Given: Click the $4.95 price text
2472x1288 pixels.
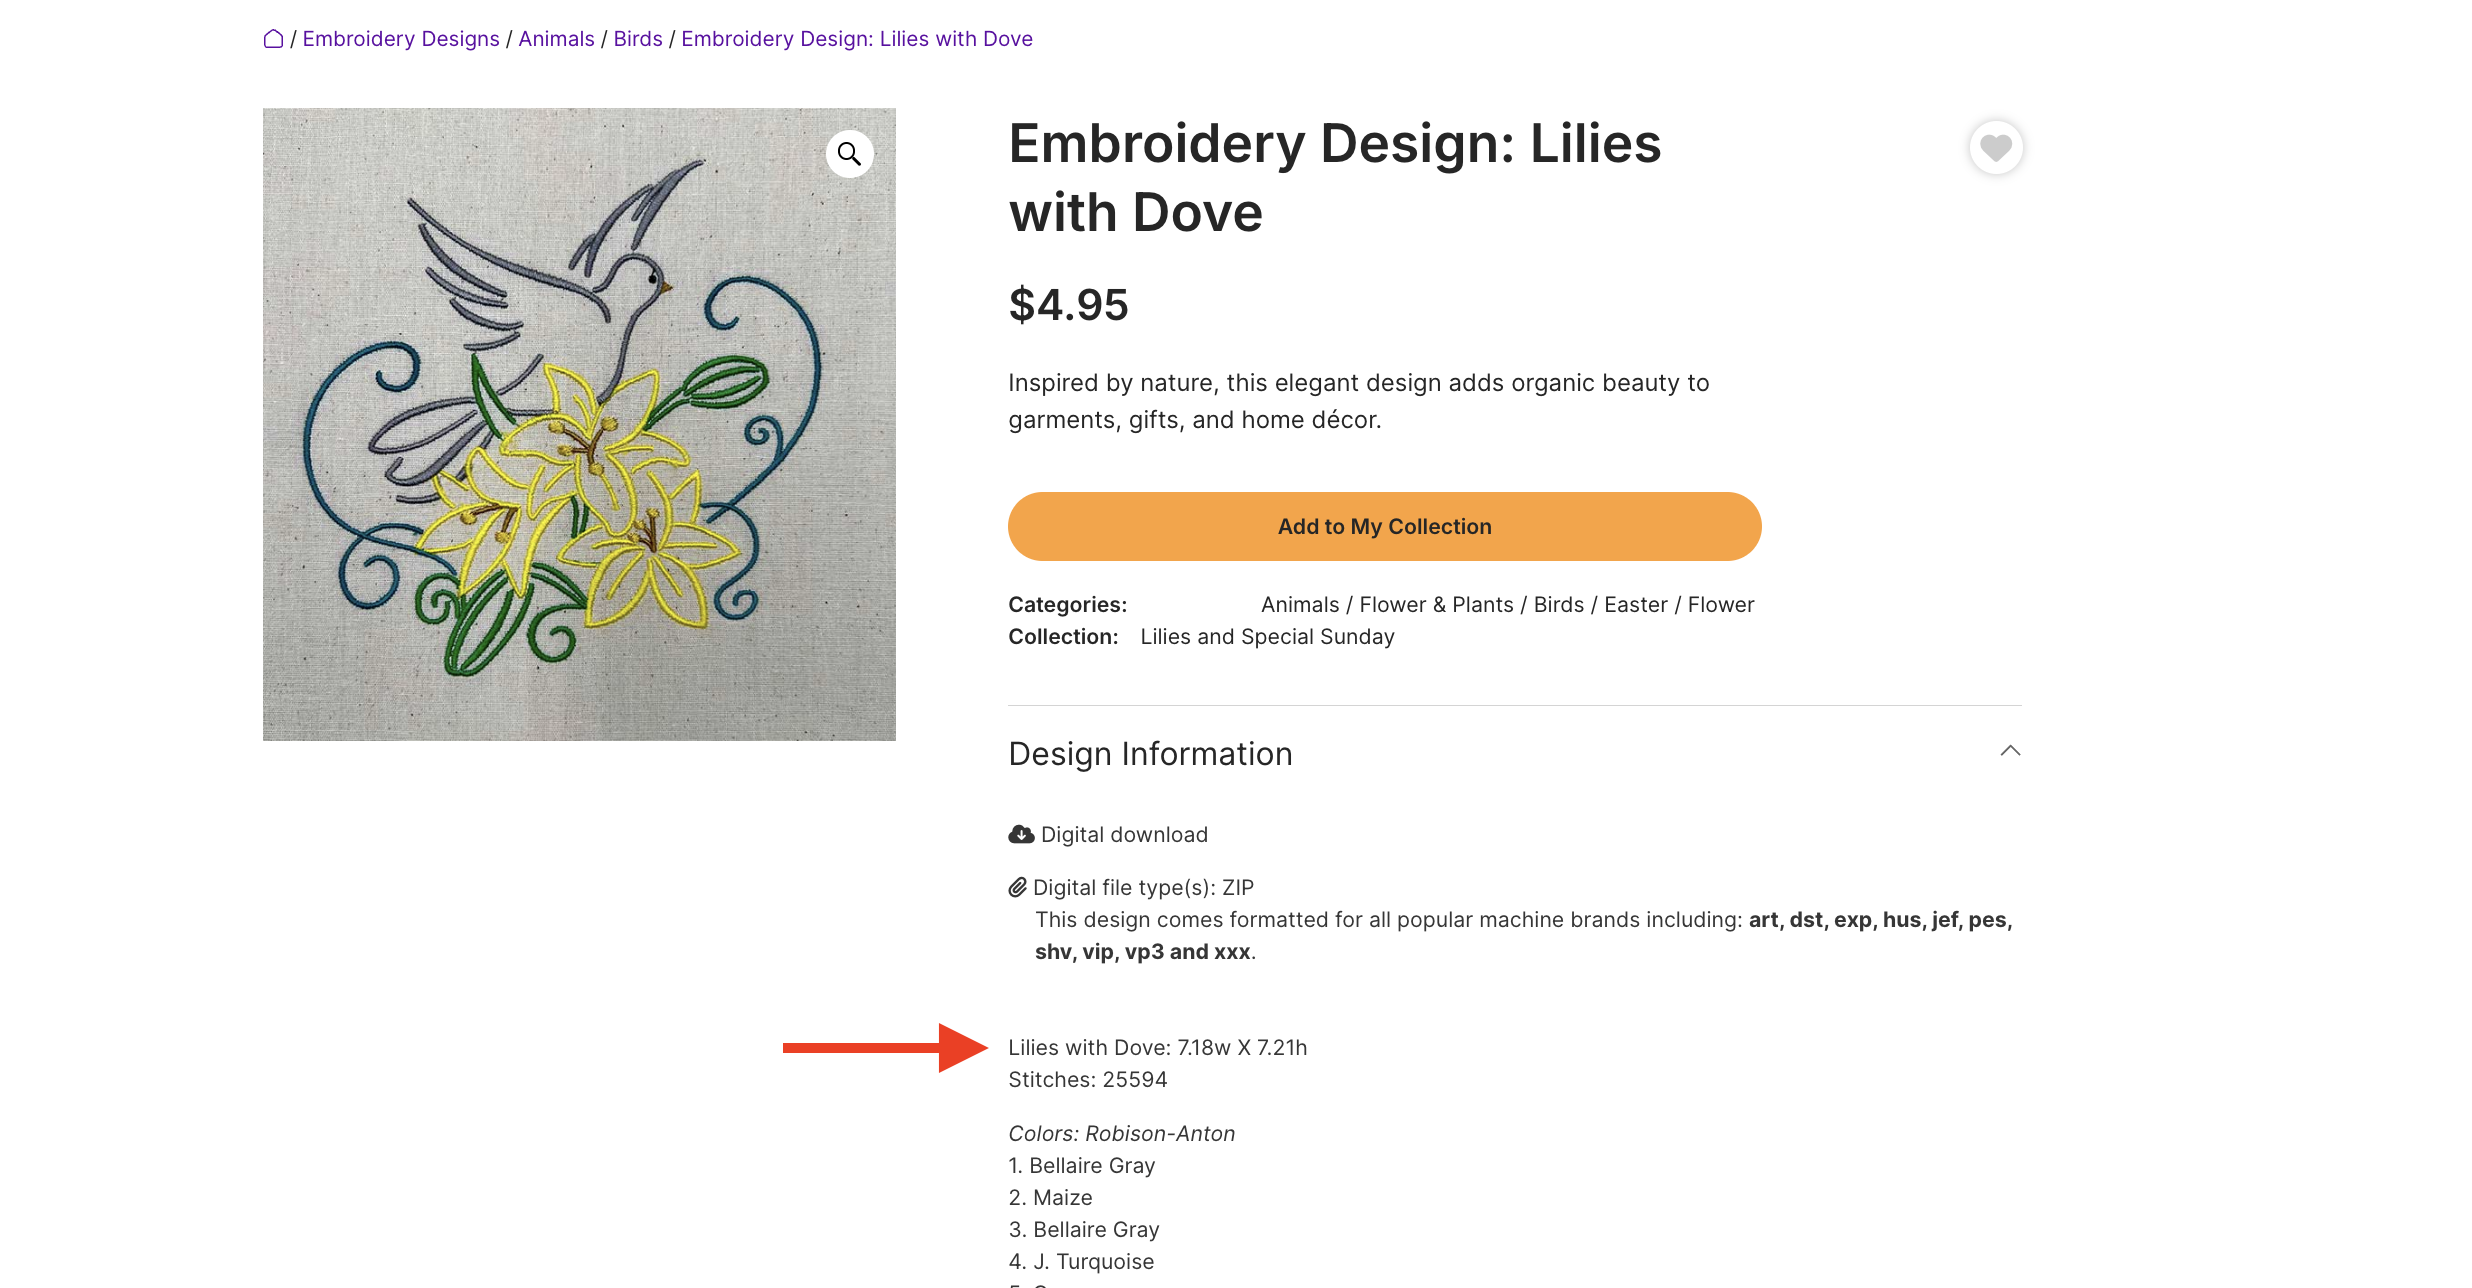Looking at the screenshot, I should [1068, 305].
